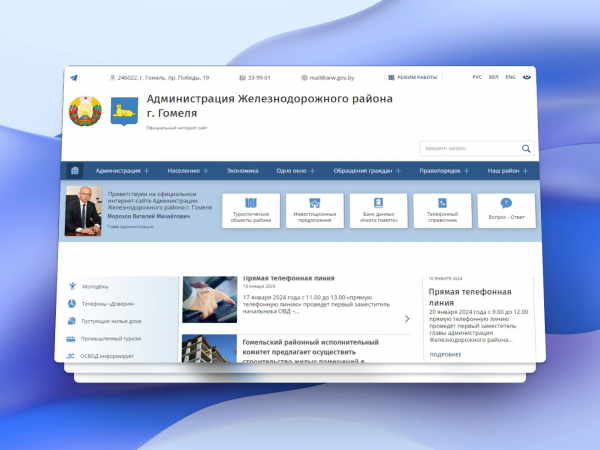Click the Телефоны «Доверия» icon
This screenshot has height=450, width=600.
[x=72, y=304]
